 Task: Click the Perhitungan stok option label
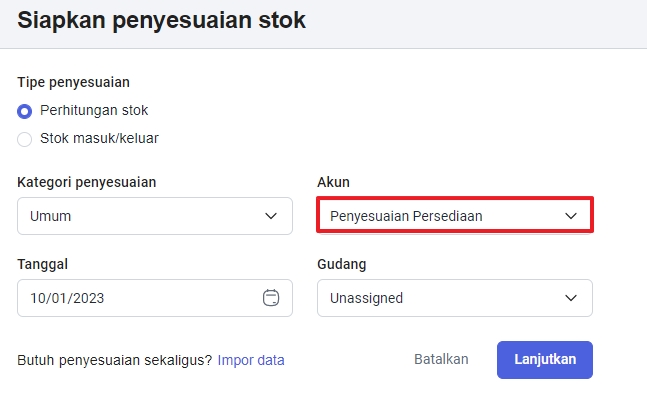[94, 110]
